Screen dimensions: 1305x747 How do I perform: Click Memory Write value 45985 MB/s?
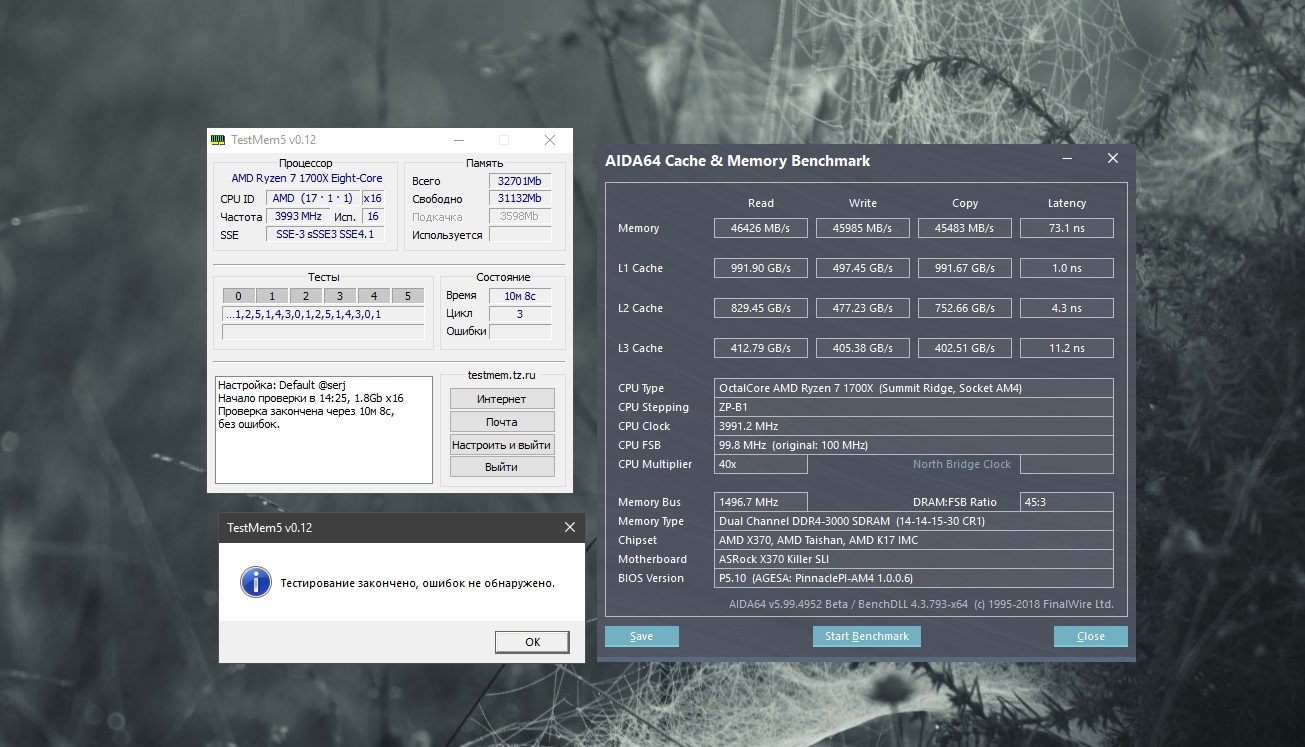pyautogui.click(x=863, y=228)
